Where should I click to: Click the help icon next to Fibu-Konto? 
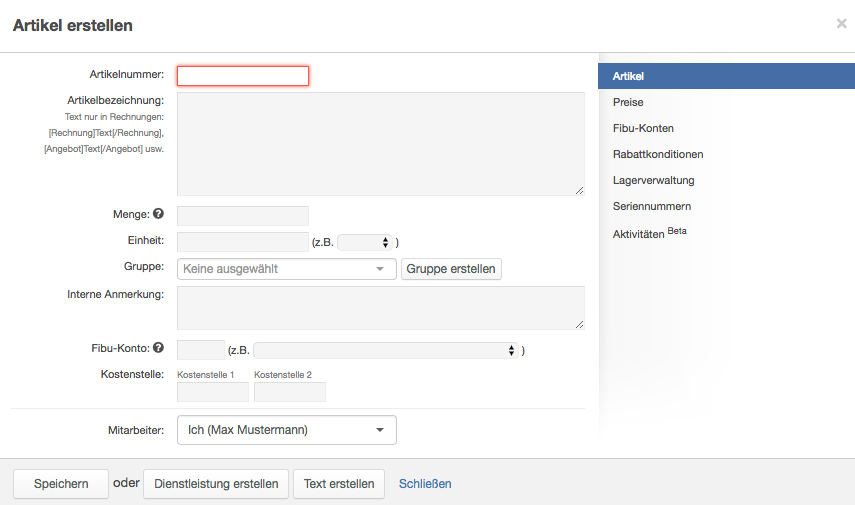click(x=158, y=347)
